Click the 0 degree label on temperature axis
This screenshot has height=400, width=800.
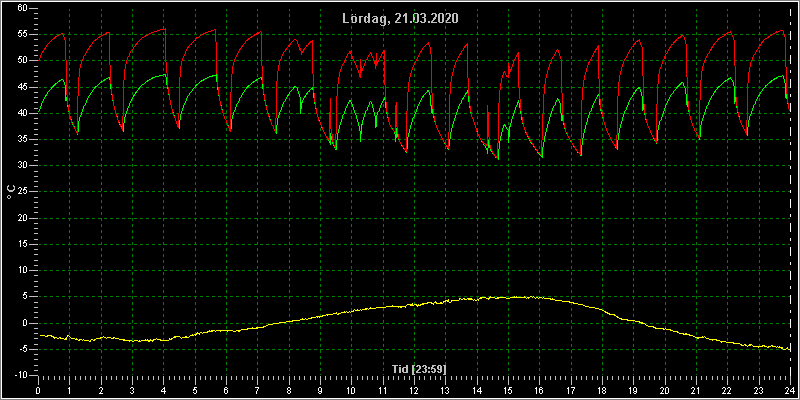pyautogui.click(x=25, y=323)
